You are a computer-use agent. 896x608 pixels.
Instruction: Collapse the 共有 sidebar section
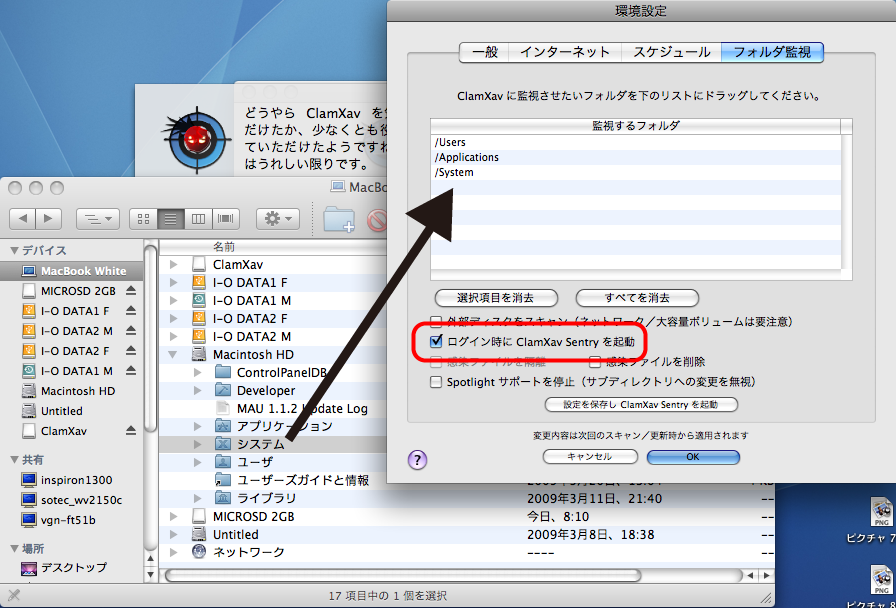pyautogui.click(x=14, y=460)
